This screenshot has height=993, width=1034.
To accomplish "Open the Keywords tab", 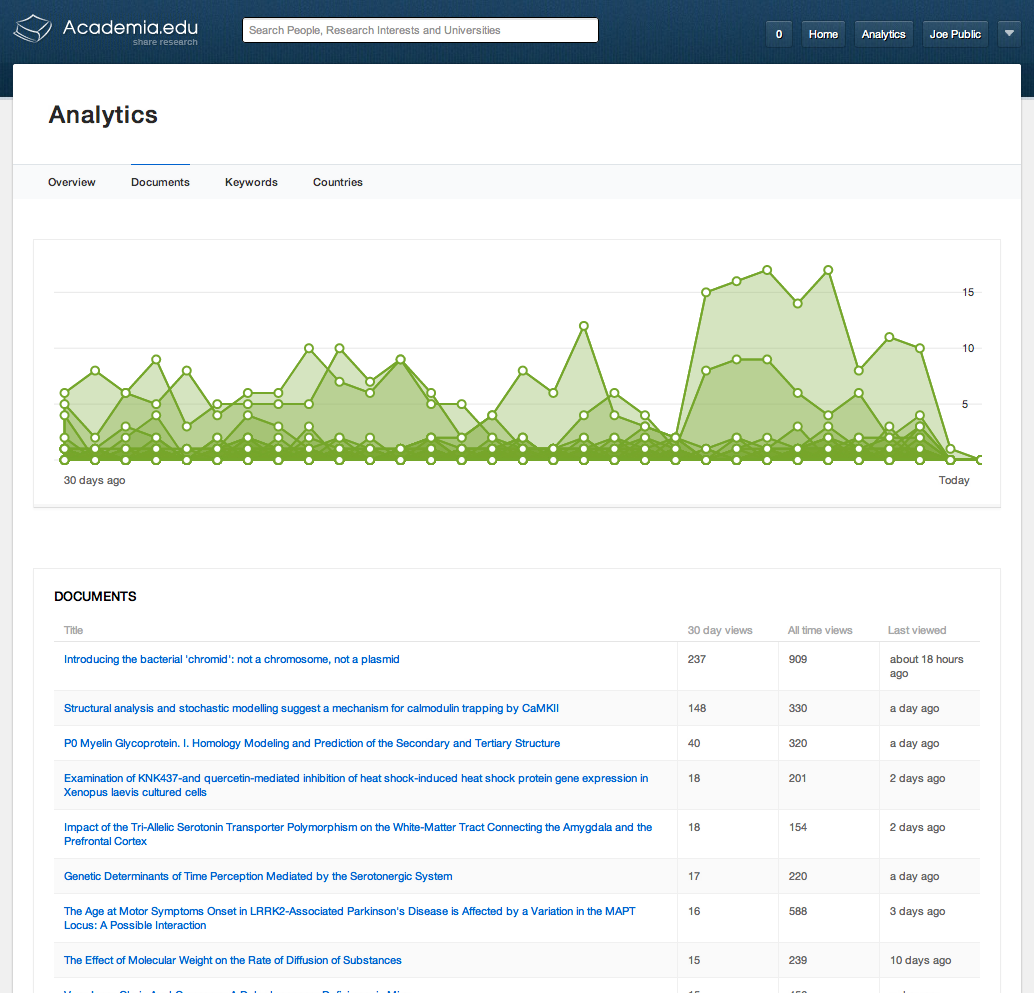I will tap(251, 182).
